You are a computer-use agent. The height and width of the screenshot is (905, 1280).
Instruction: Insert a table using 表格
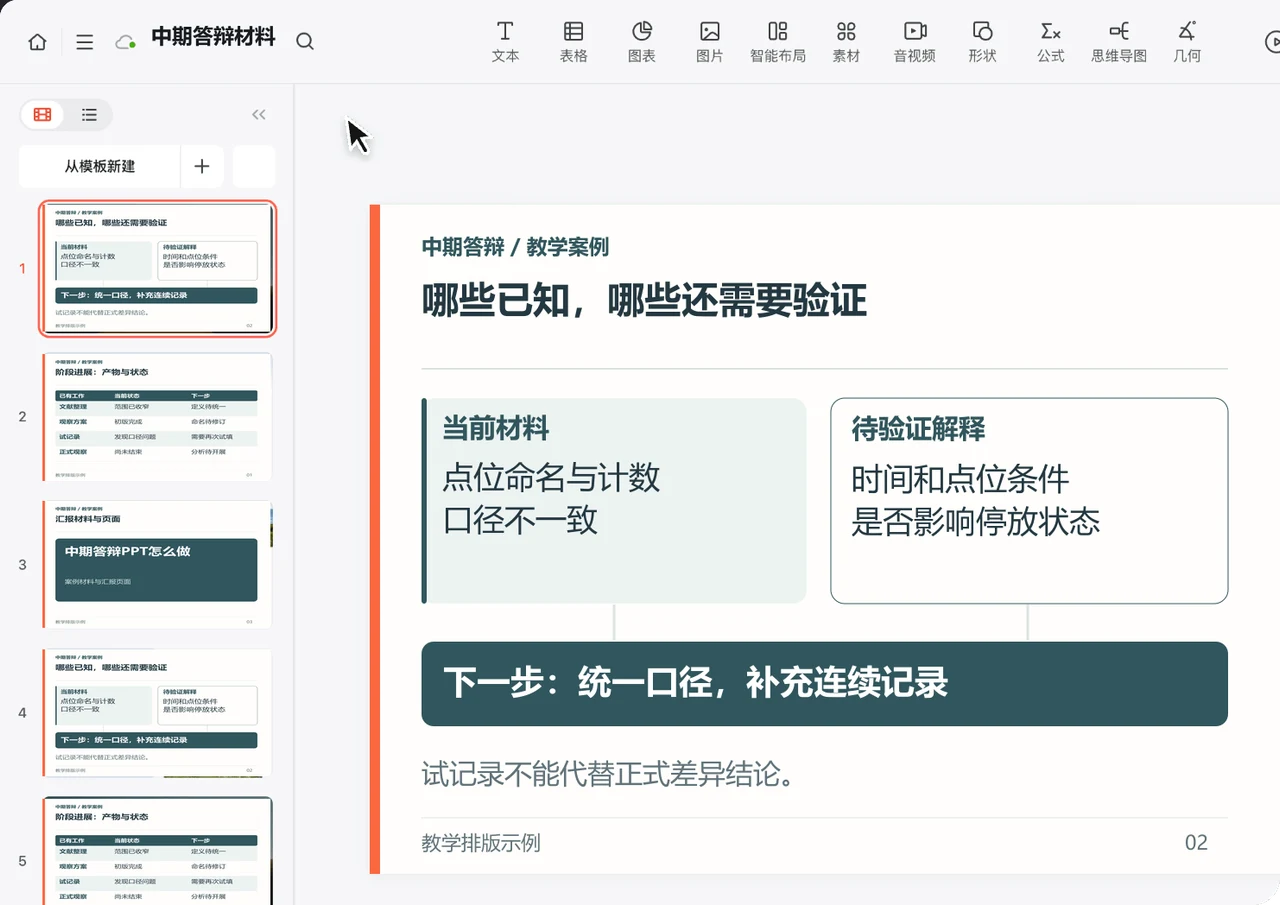click(x=574, y=42)
